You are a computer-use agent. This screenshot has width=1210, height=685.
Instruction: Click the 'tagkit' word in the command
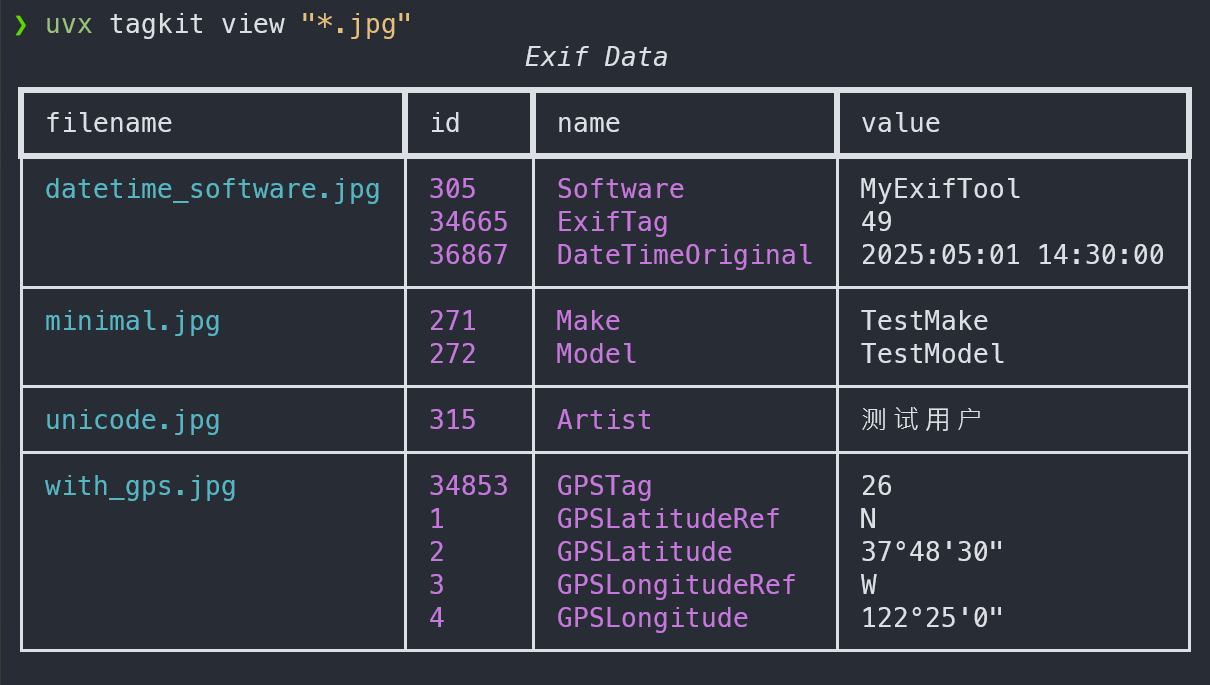coord(157,25)
